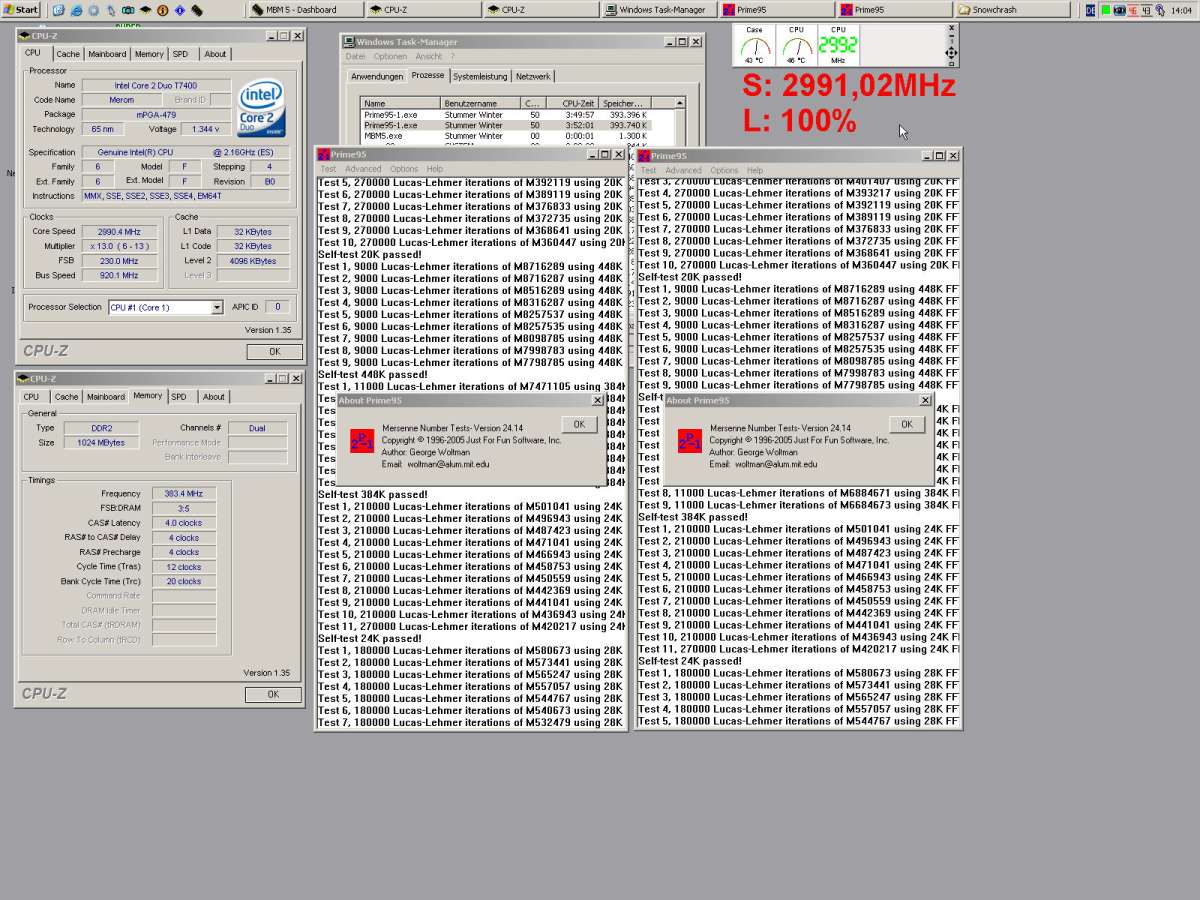Image resolution: width=1200 pixels, height=900 pixels.
Task: Switch to the Systemleistung tab in Task-Manager
Action: click(480, 77)
